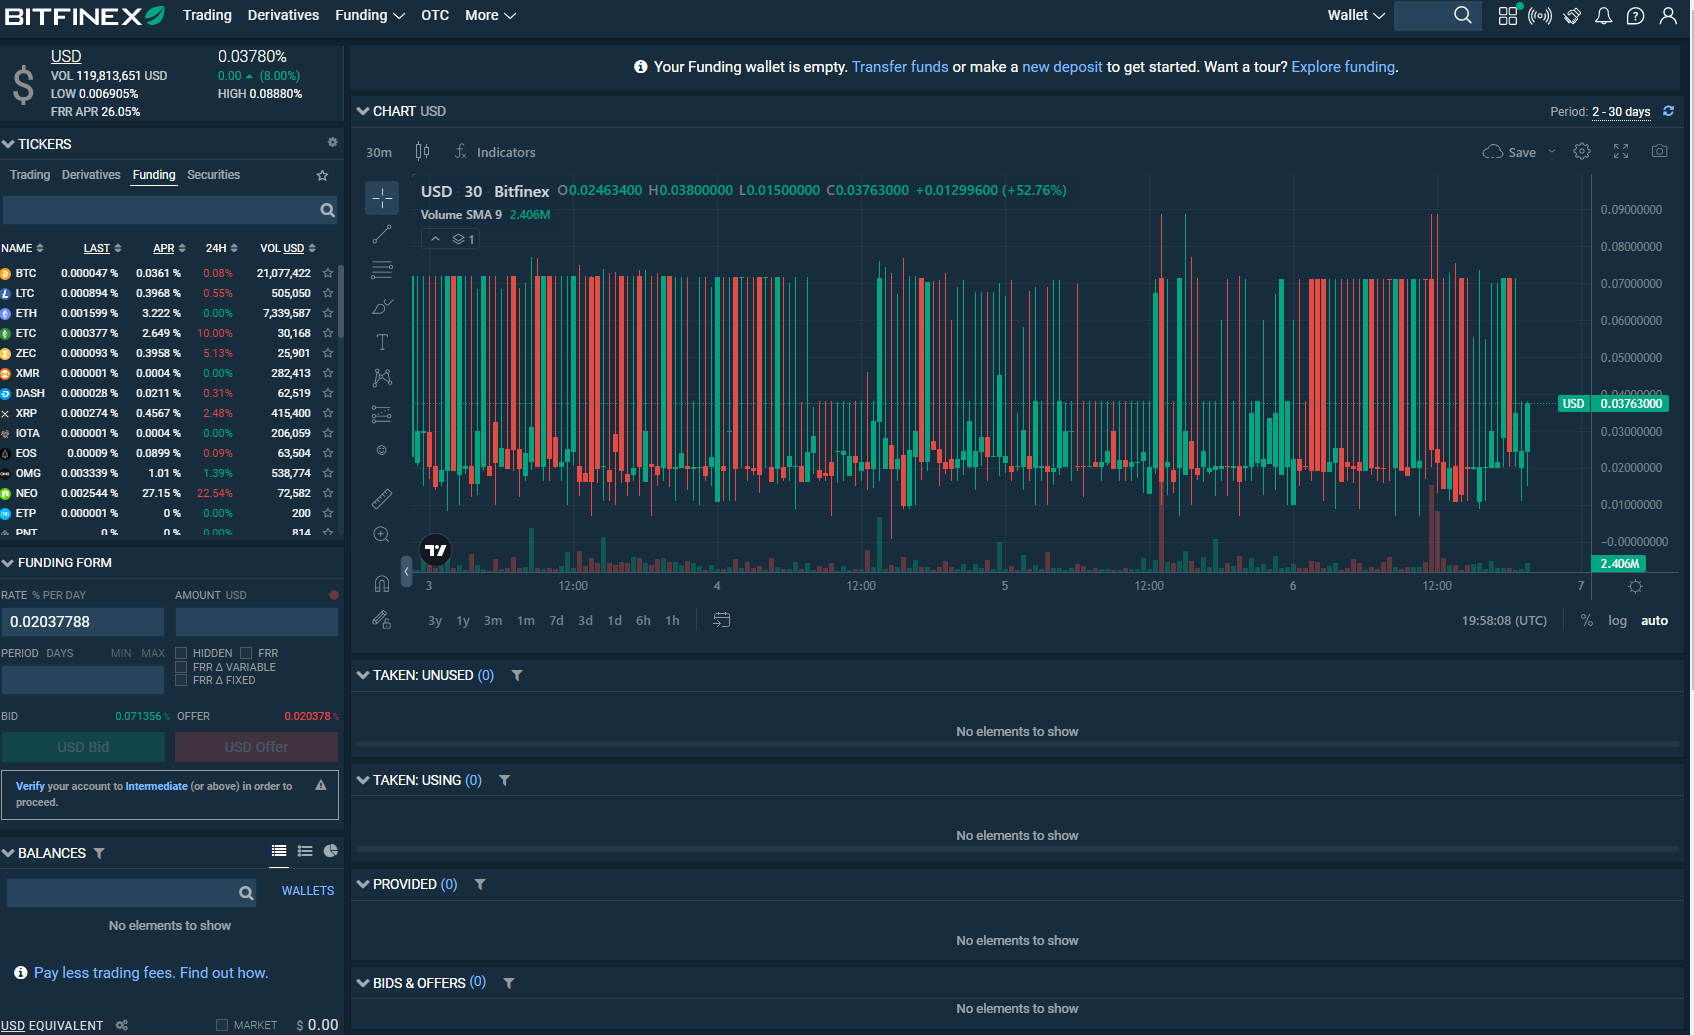Screen dimensions: 1694x1035
Task: Take a chart snapshot with camera
Action: tap(1659, 151)
